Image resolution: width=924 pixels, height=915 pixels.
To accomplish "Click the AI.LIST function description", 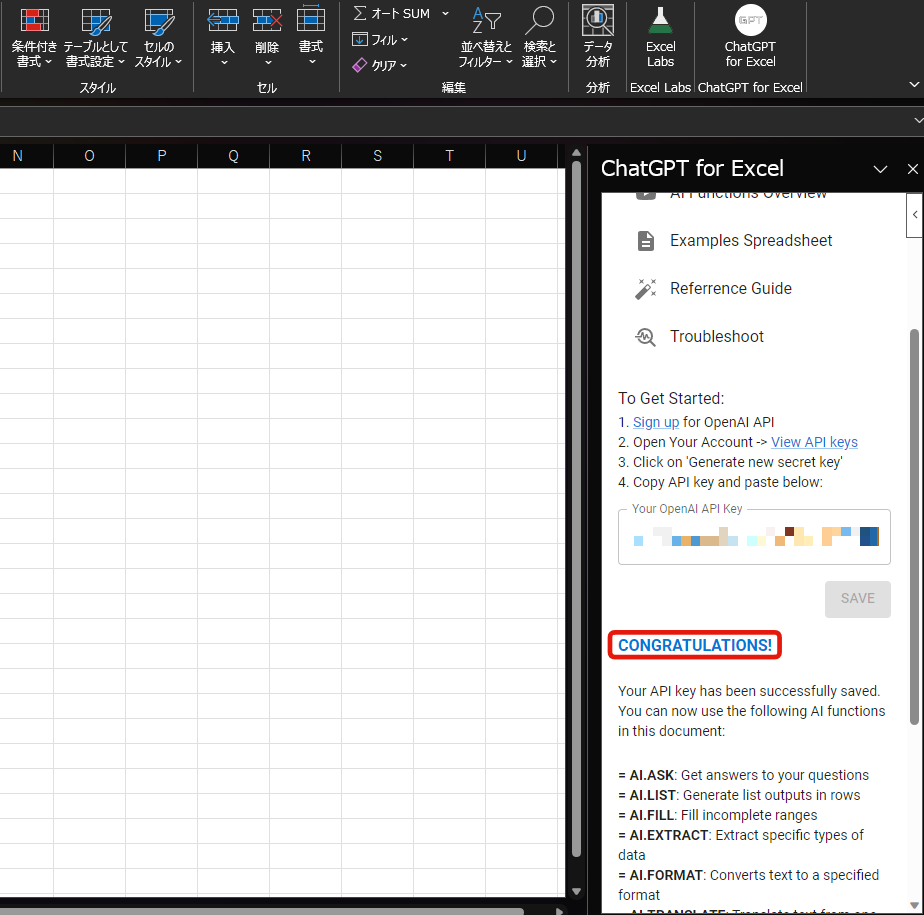I will coord(739,795).
